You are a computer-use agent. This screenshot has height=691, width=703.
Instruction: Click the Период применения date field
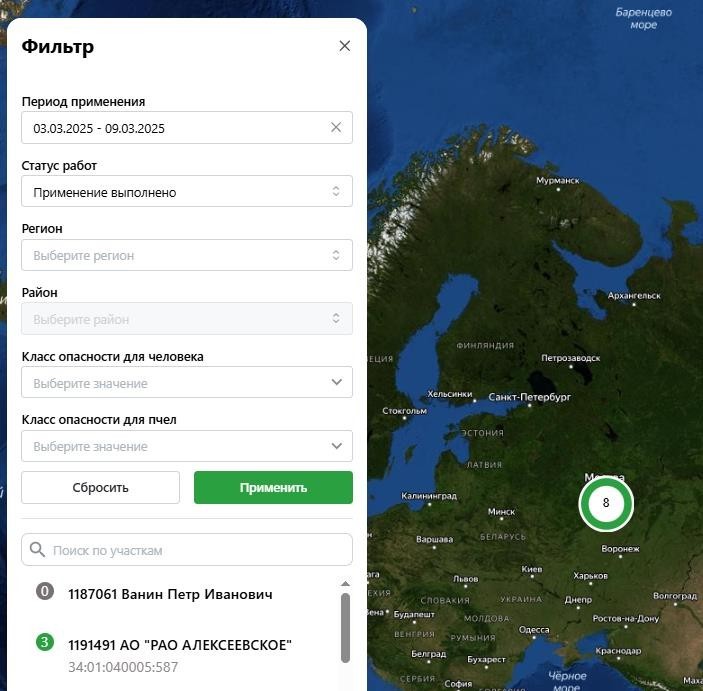(175, 128)
